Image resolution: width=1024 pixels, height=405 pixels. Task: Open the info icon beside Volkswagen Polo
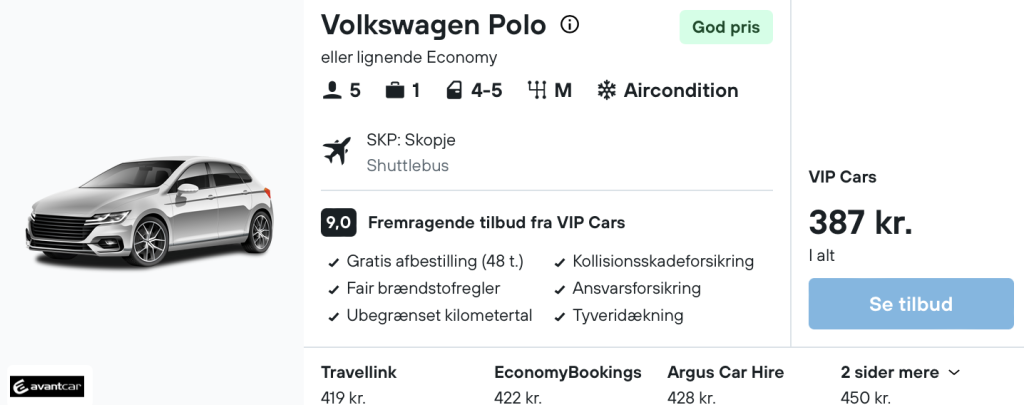click(569, 25)
